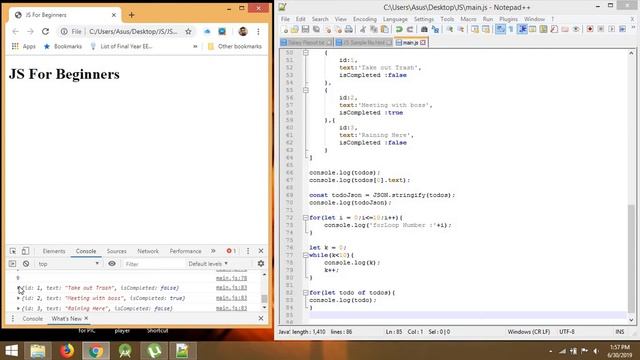Toggle Word Wrap in the Notepad++ toolbar
Viewport: 640px width, 360px height.
pos(500,29)
